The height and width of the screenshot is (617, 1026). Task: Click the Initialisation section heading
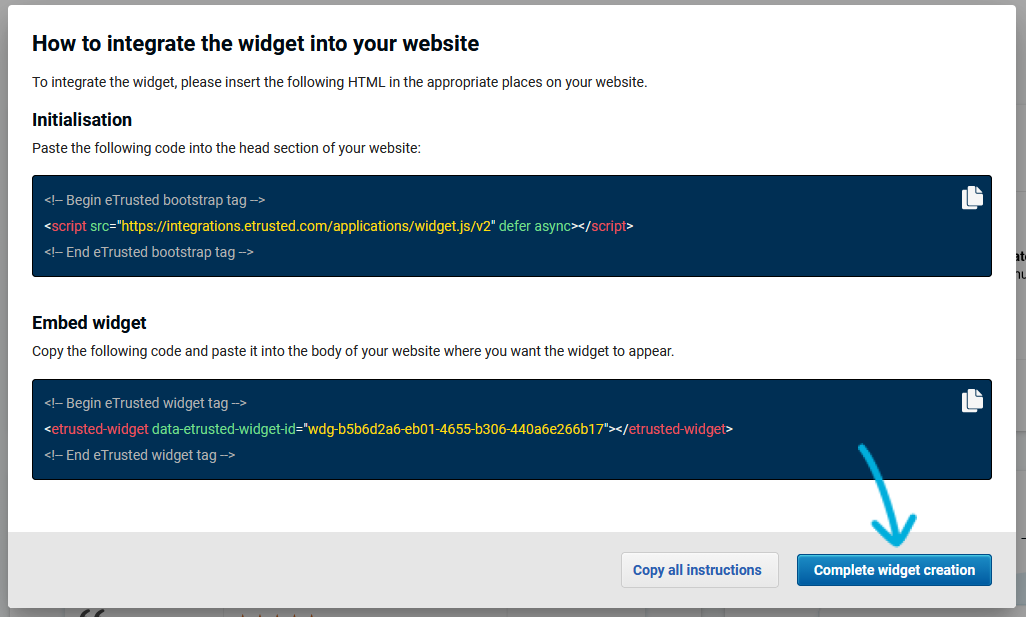point(82,119)
